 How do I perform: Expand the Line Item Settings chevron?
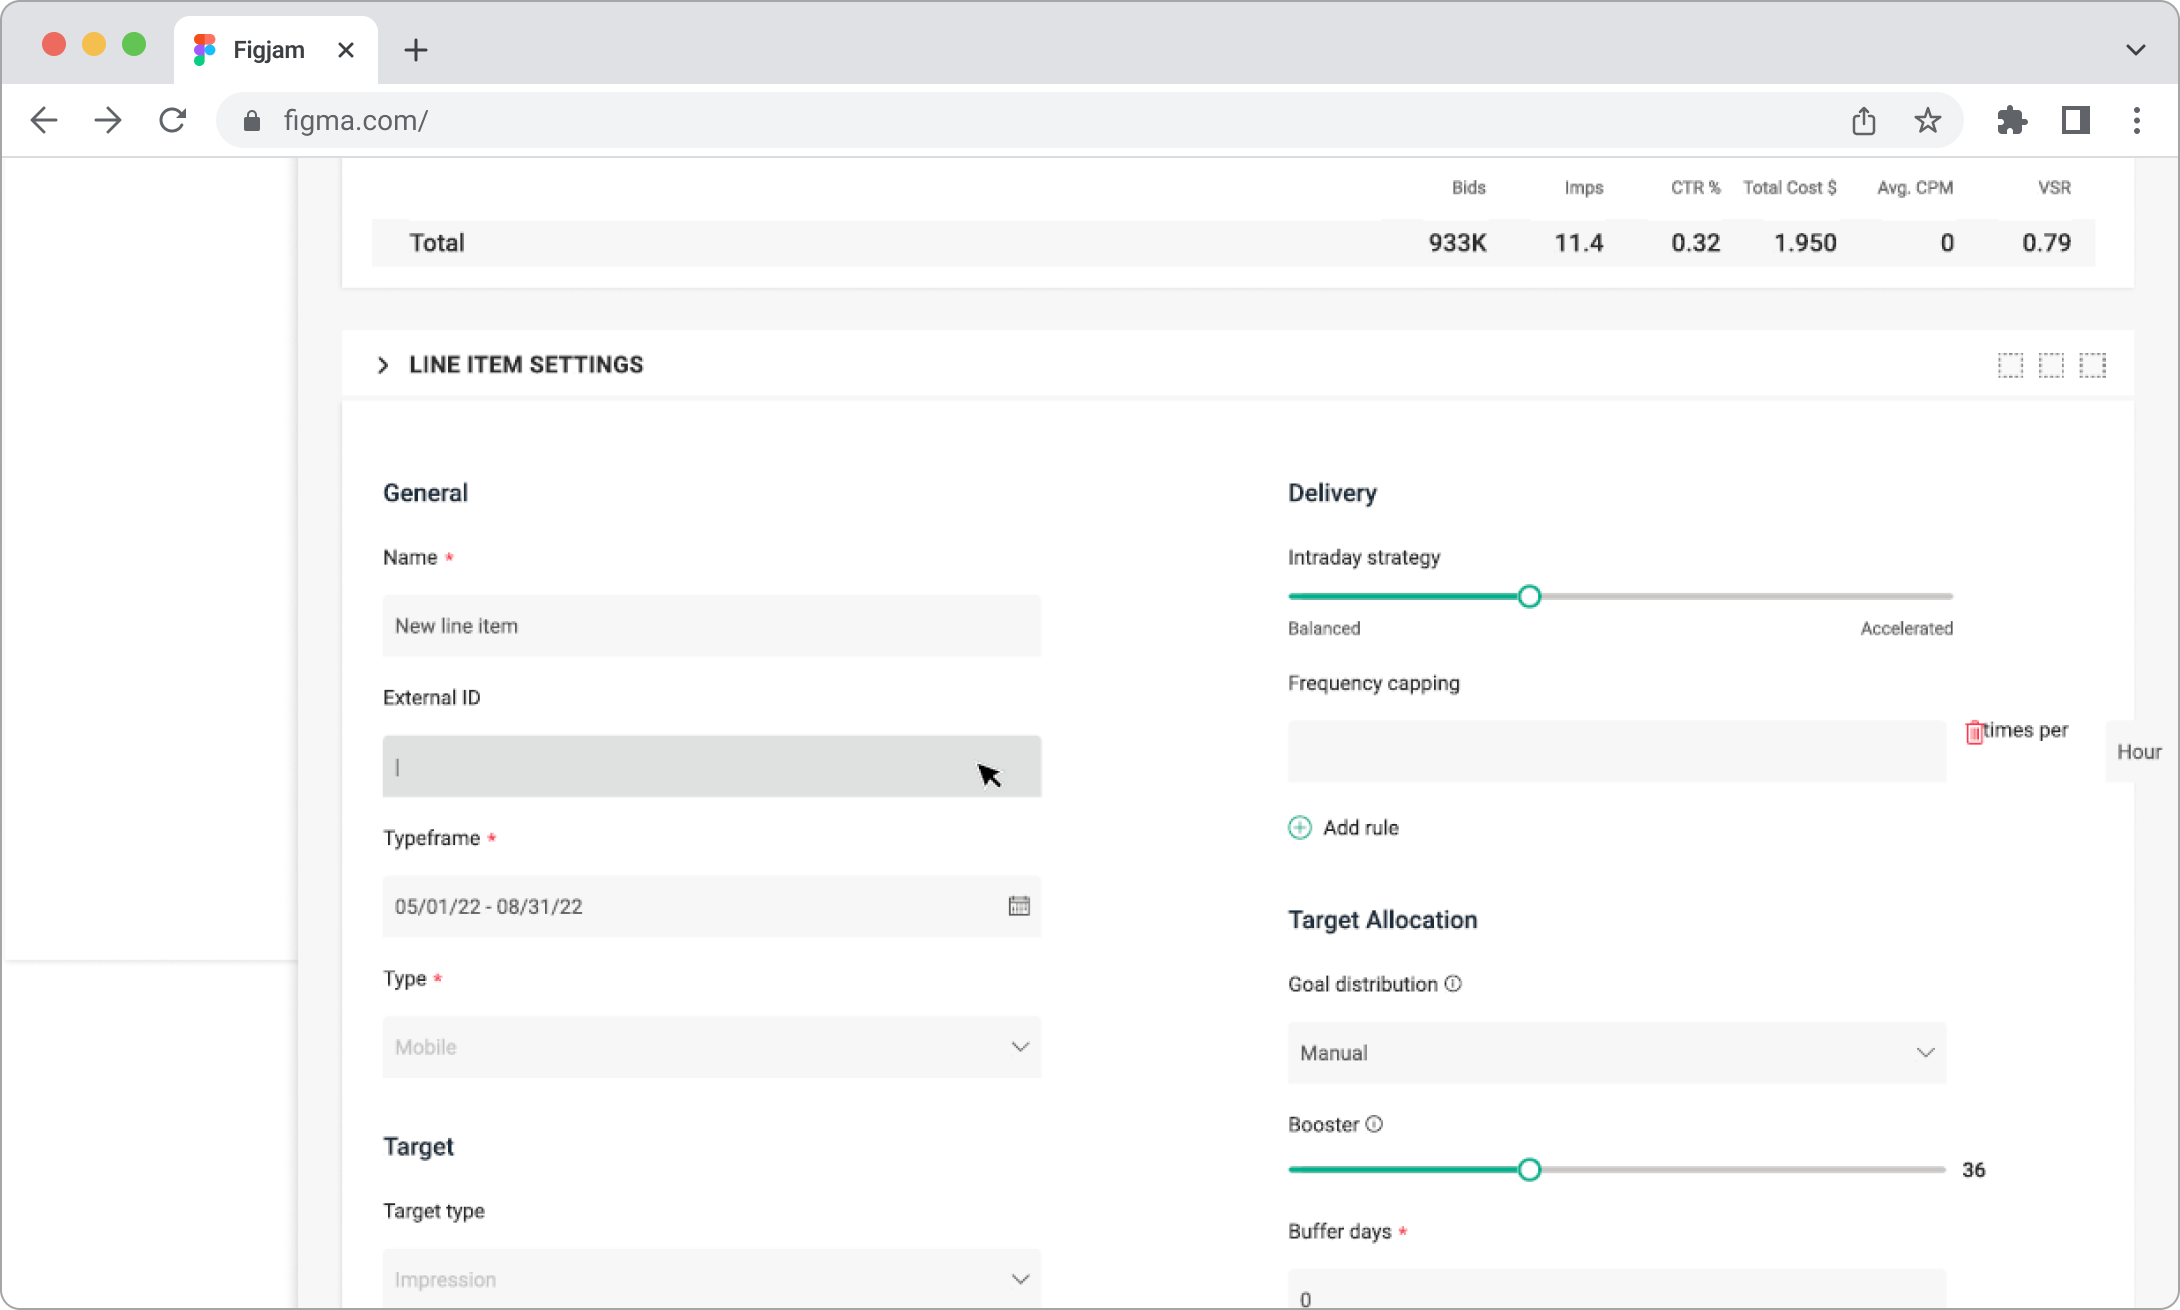pos(383,365)
